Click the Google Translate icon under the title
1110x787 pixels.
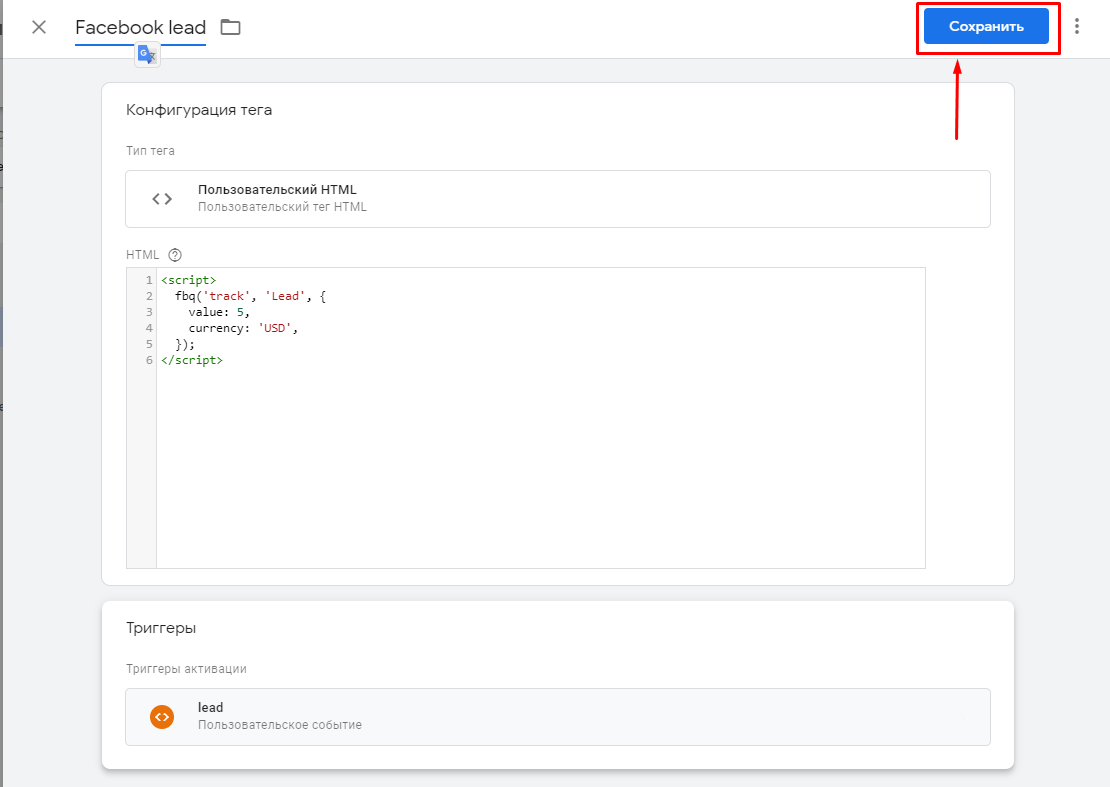click(x=148, y=56)
